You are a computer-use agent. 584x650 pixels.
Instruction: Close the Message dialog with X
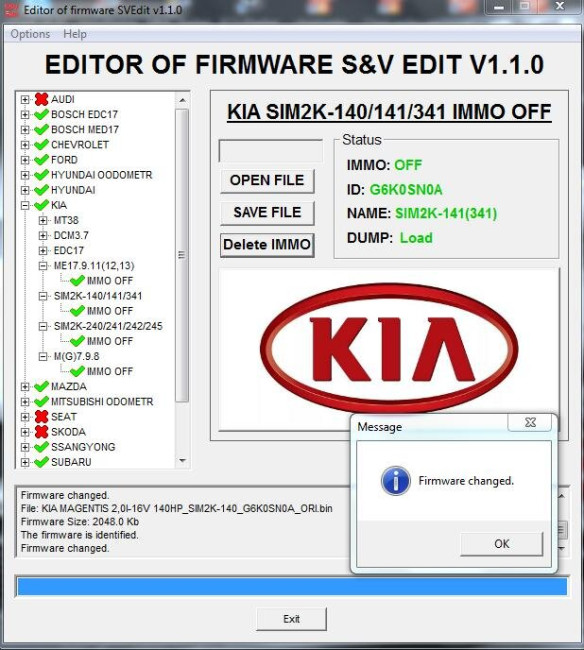click(530, 422)
